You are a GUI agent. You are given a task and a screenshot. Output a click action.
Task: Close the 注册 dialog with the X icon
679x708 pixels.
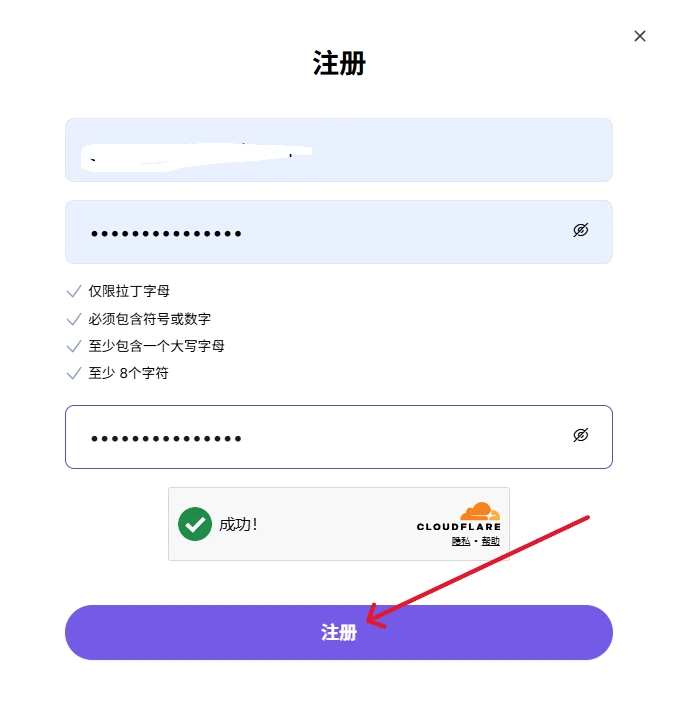[x=640, y=36]
